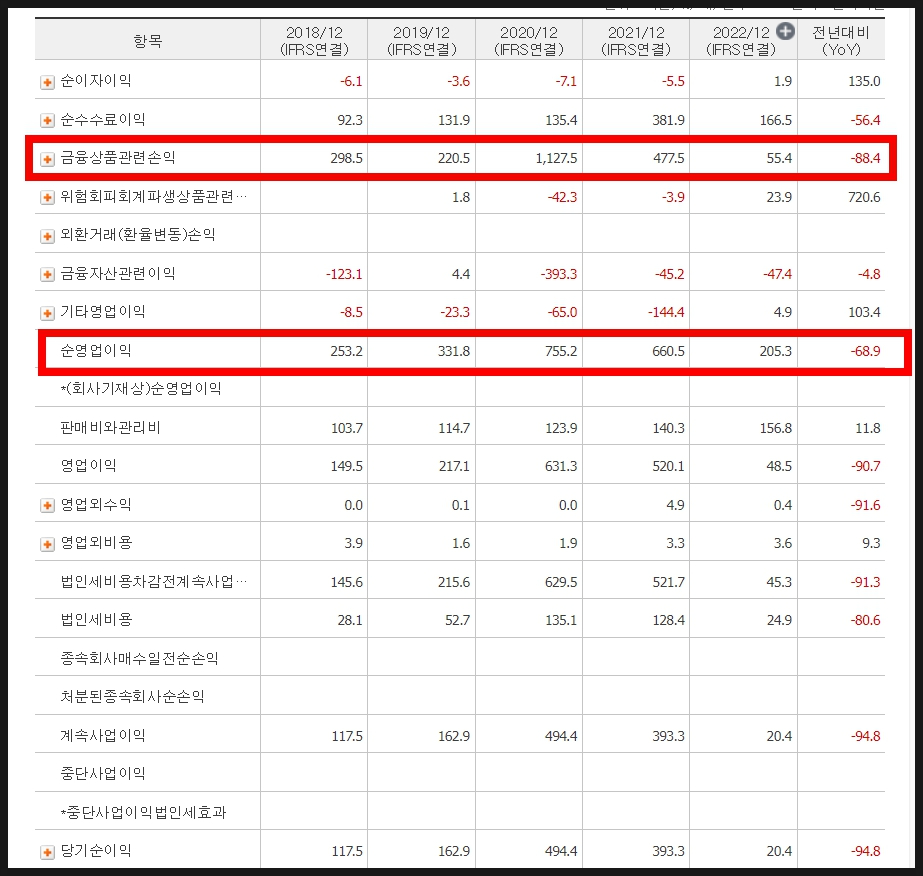Screen dimensions: 923x876
Task: Click the plus icon beside 금융자산관련이익
Action: (x=47, y=275)
